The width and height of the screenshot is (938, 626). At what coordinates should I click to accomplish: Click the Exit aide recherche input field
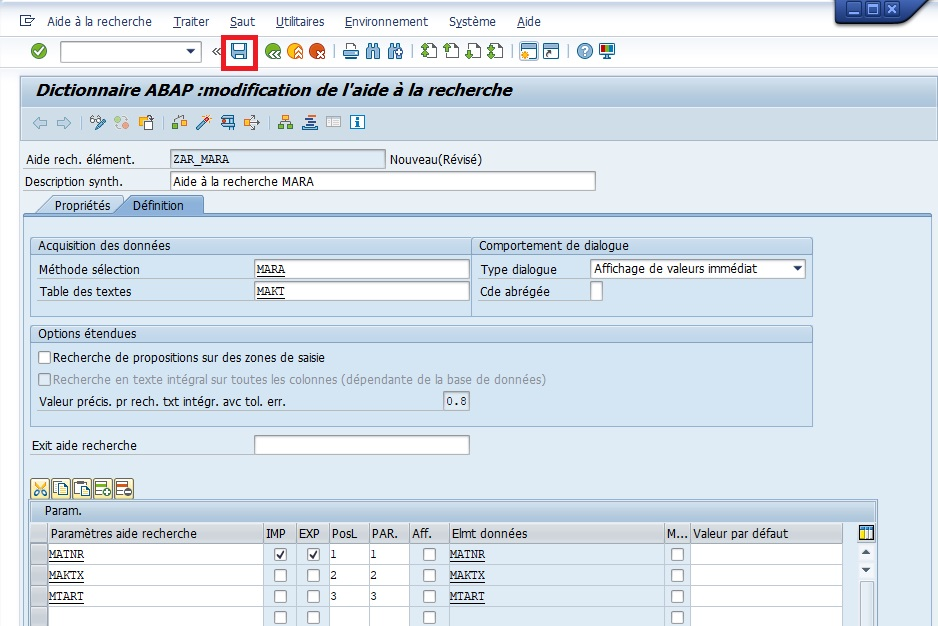(361, 445)
